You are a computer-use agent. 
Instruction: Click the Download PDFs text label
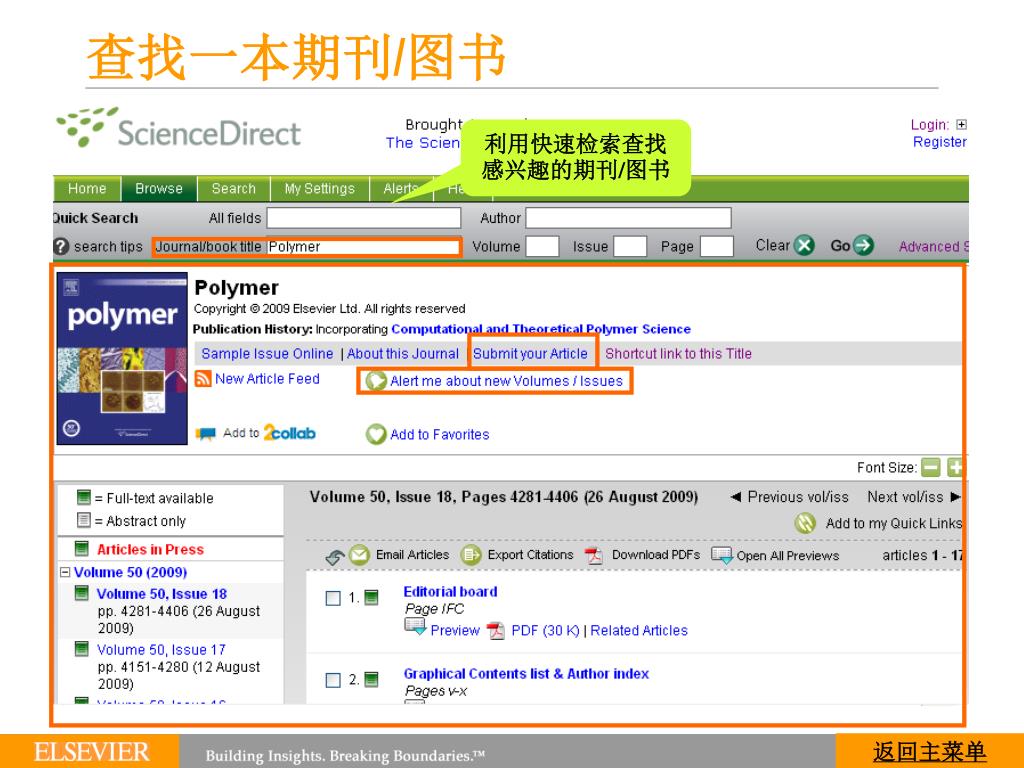pos(656,555)
